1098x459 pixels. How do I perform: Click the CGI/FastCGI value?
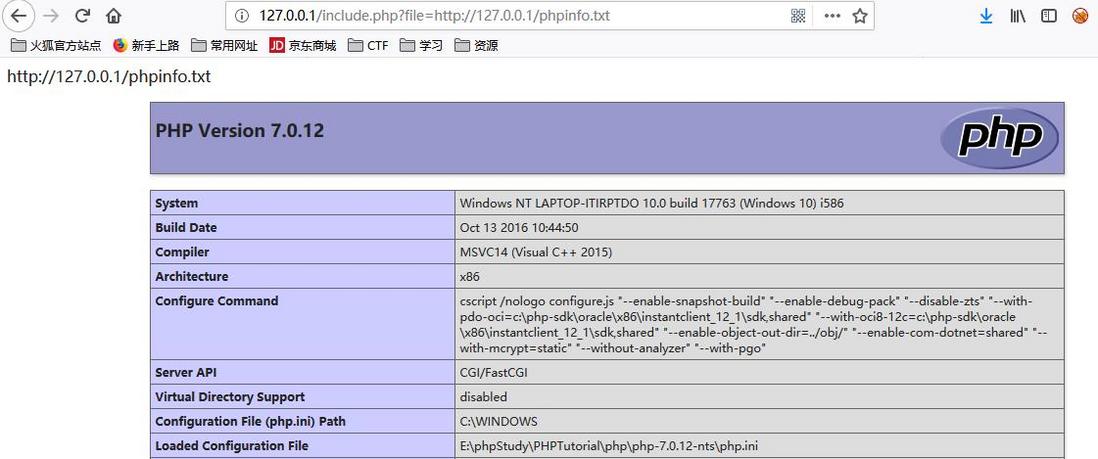pyautogui.click(x=494, y=373)
